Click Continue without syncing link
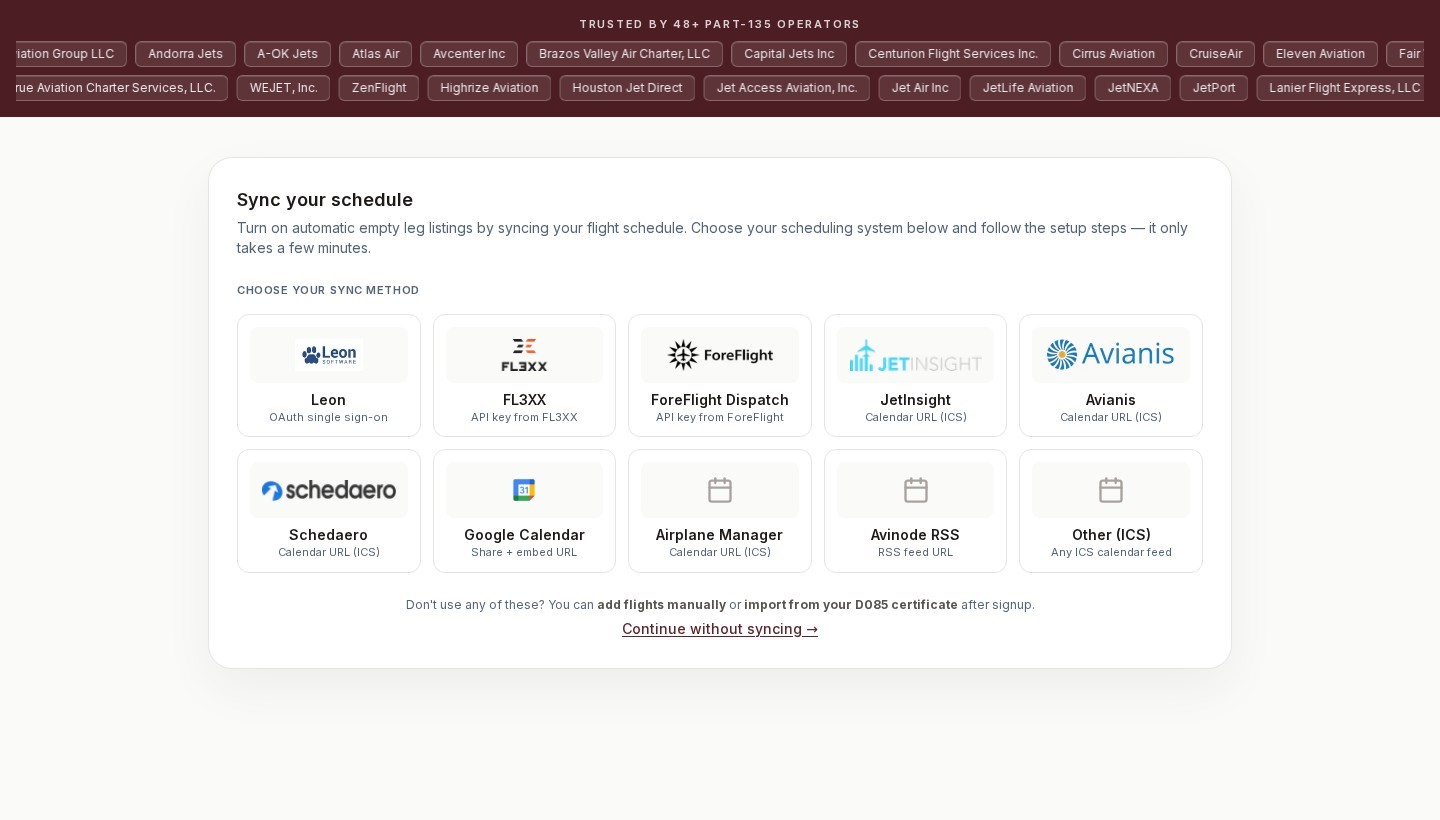 [x=720, y=629]
